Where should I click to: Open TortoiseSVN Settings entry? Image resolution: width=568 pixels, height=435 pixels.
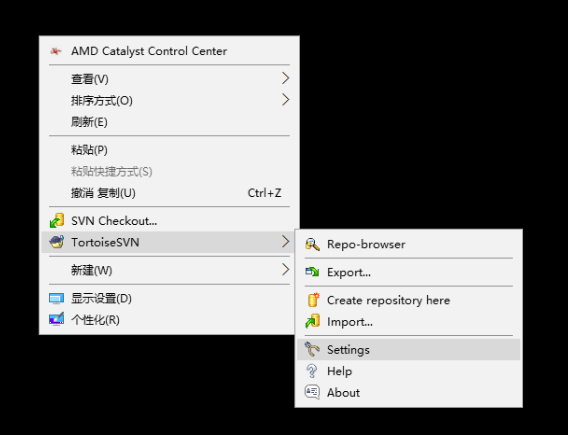pyautogui.click(x=409, y=350)
